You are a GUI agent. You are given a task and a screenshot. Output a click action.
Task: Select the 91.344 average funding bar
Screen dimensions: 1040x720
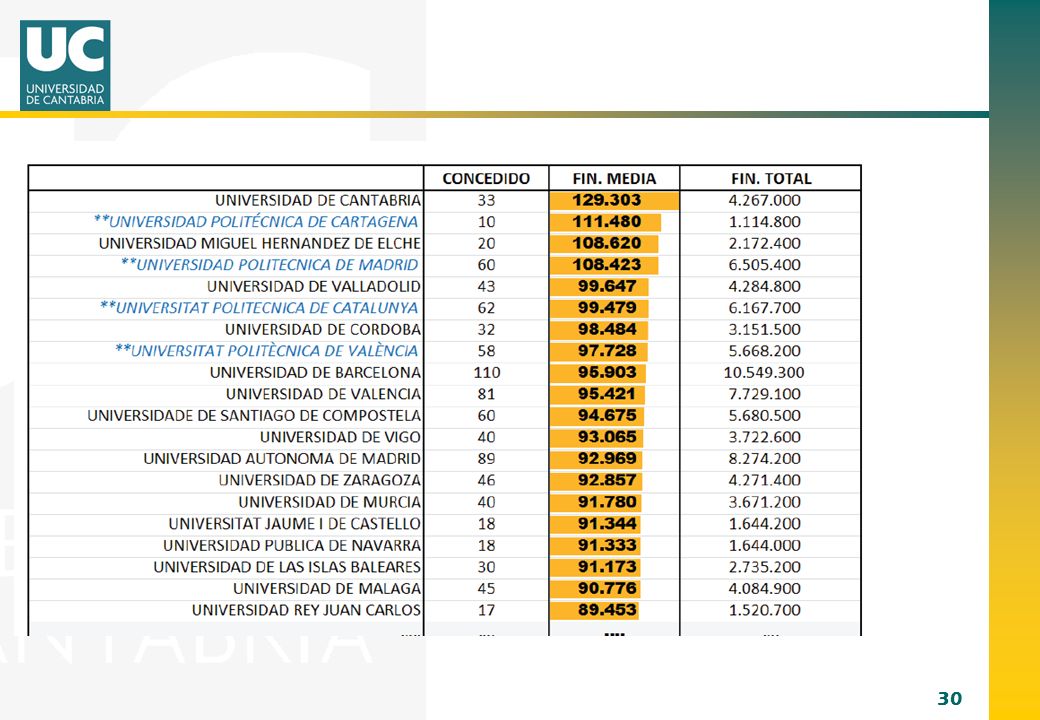point(596,524)
